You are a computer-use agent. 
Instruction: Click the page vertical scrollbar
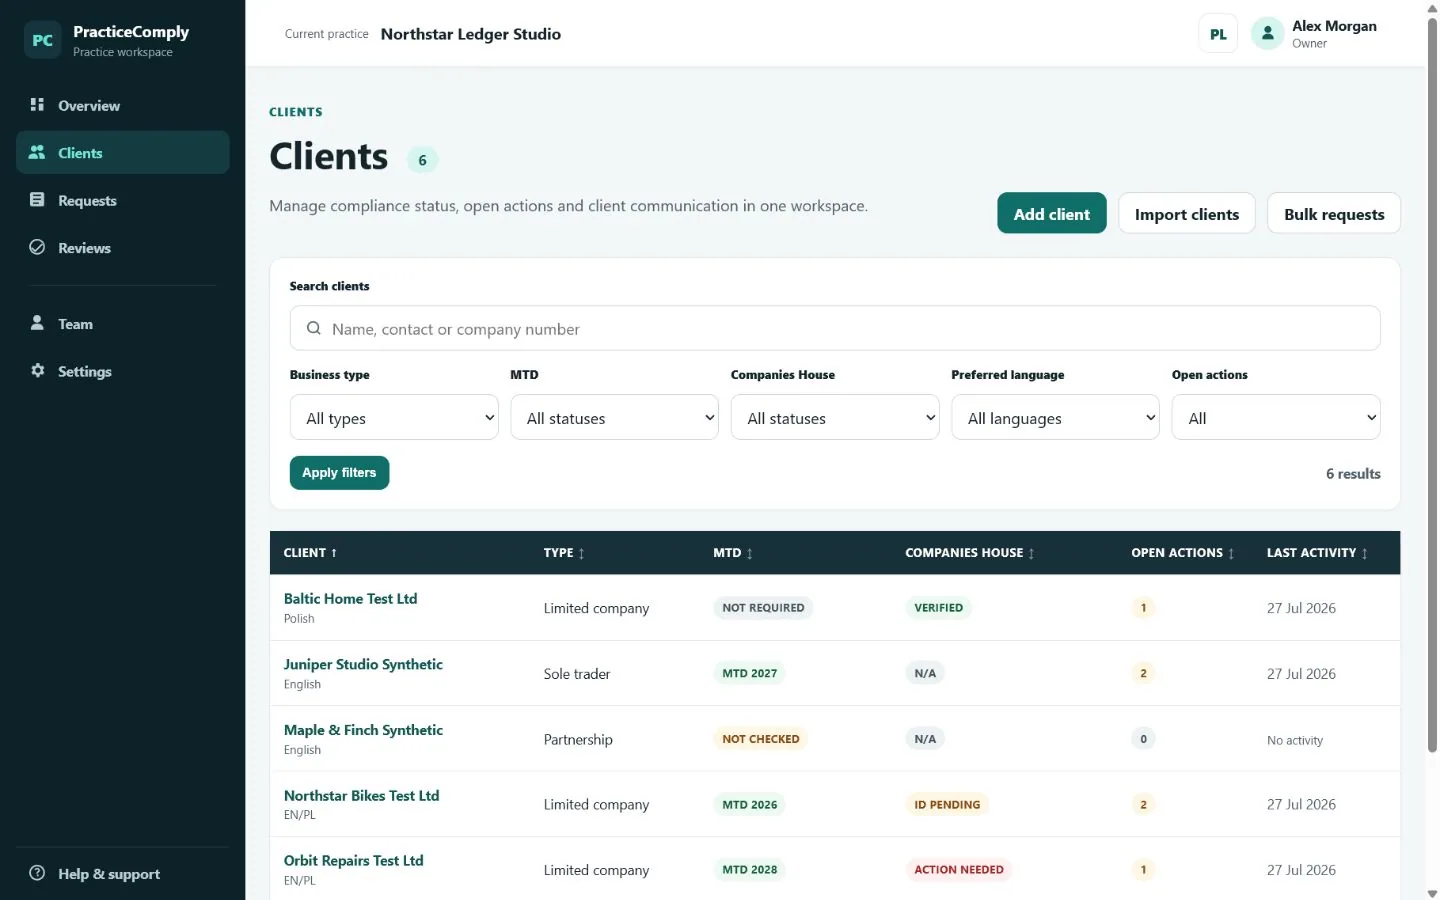click(x=1432, y=385)
